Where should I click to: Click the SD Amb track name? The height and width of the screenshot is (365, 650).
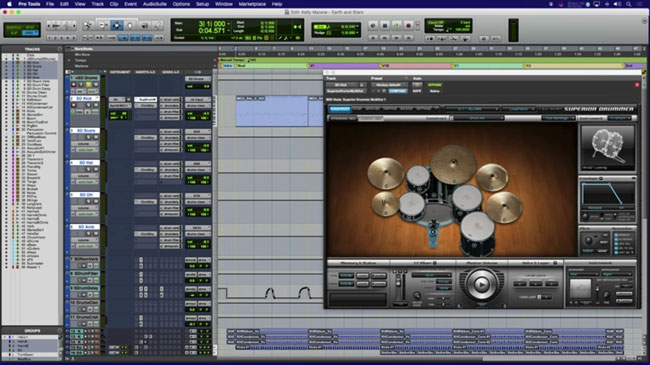click(86, 227)
